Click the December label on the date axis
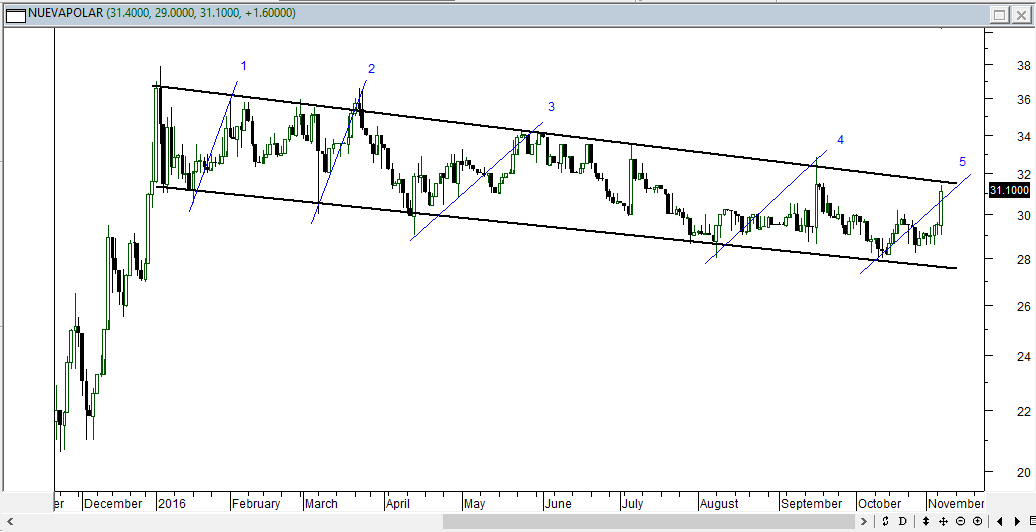This screenshot has width=1036, height=532. (x=114, y=504)
